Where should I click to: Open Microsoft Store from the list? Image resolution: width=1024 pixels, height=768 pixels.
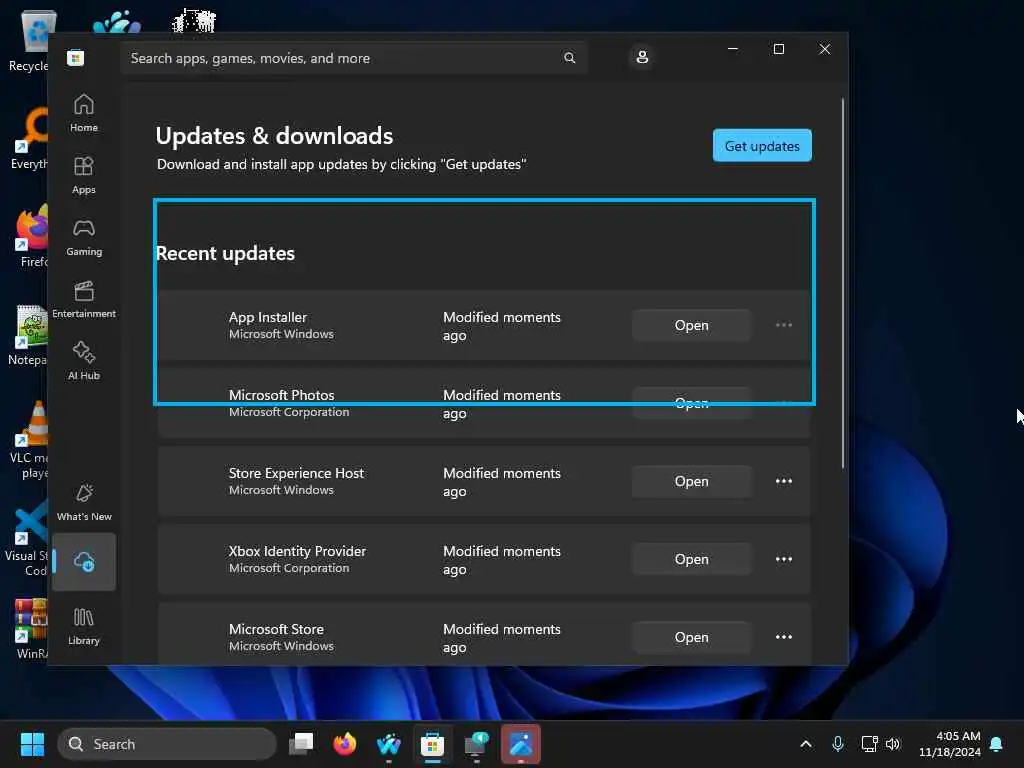[692, 637]
